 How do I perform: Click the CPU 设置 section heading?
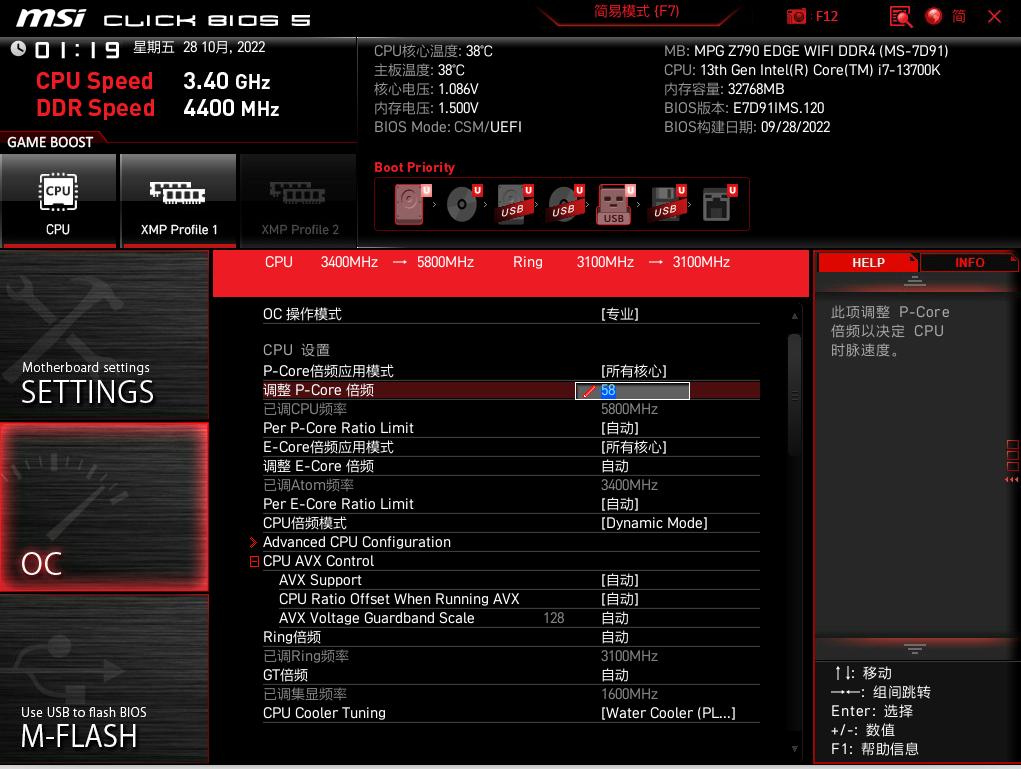[296, 350]
